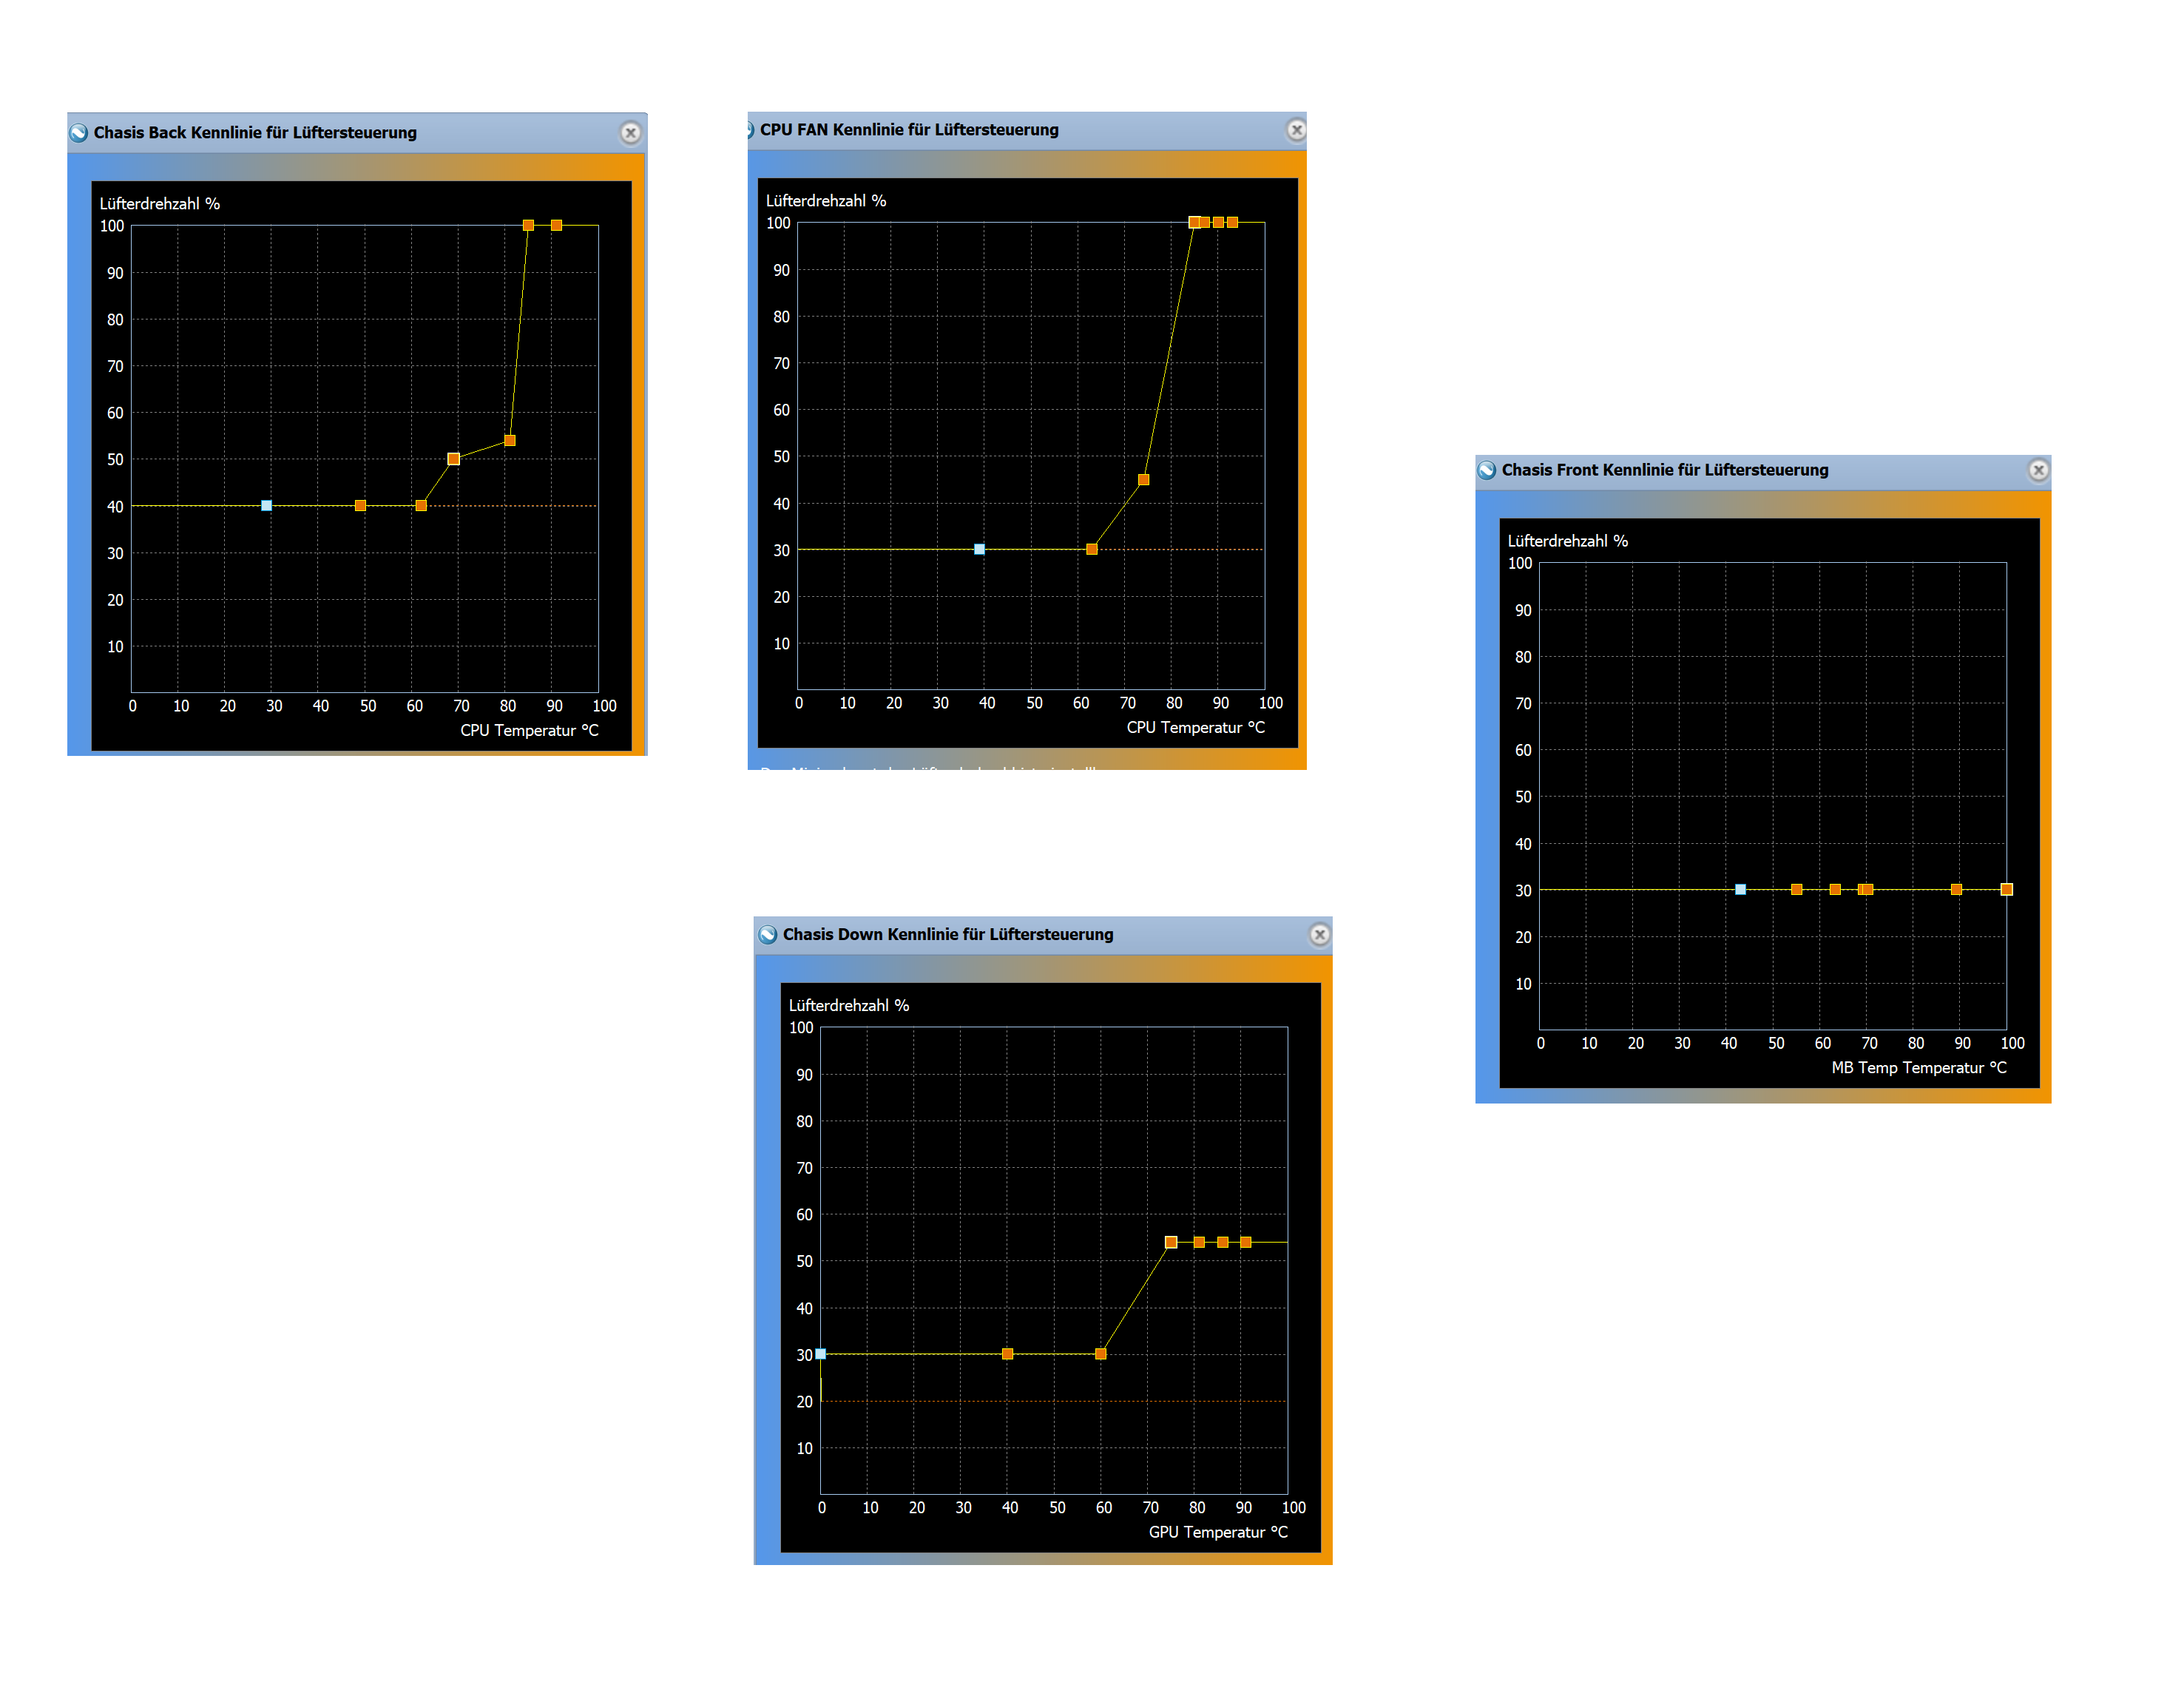Select the blue point in CPU FAN graph
Viewport: 2184px width, 1693px height.
(x=979, y=548)
